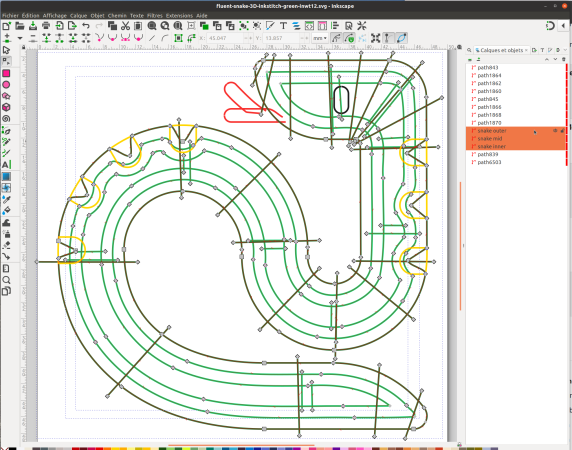Select the Calligraphy tool
The image size is (572, 450).
tap(6, 153)
